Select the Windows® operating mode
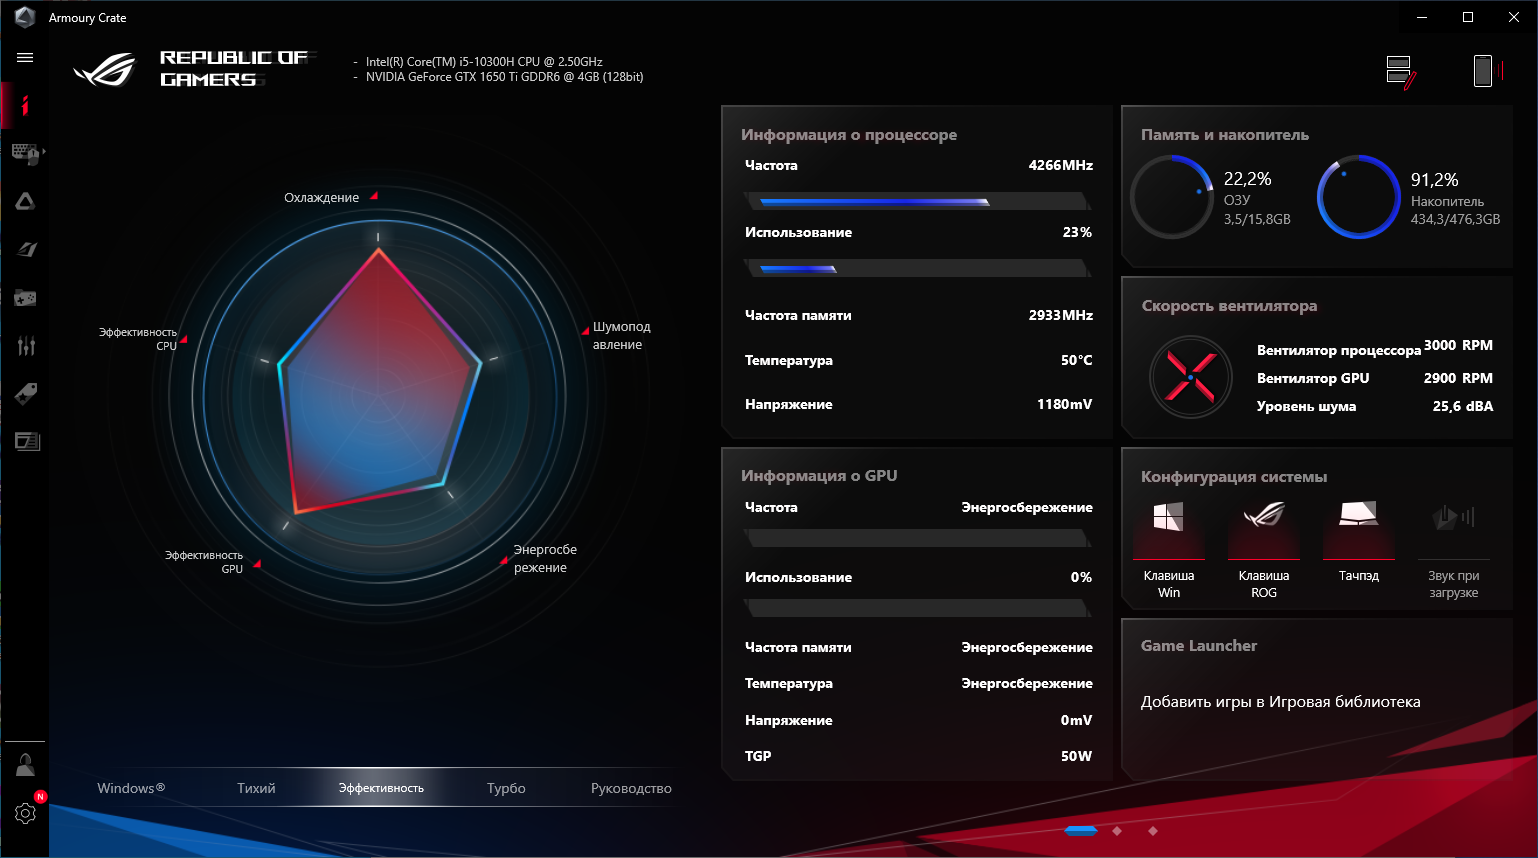Image resolution: width=1538 pixels, height=858 pixels. [x=131, y=788]
